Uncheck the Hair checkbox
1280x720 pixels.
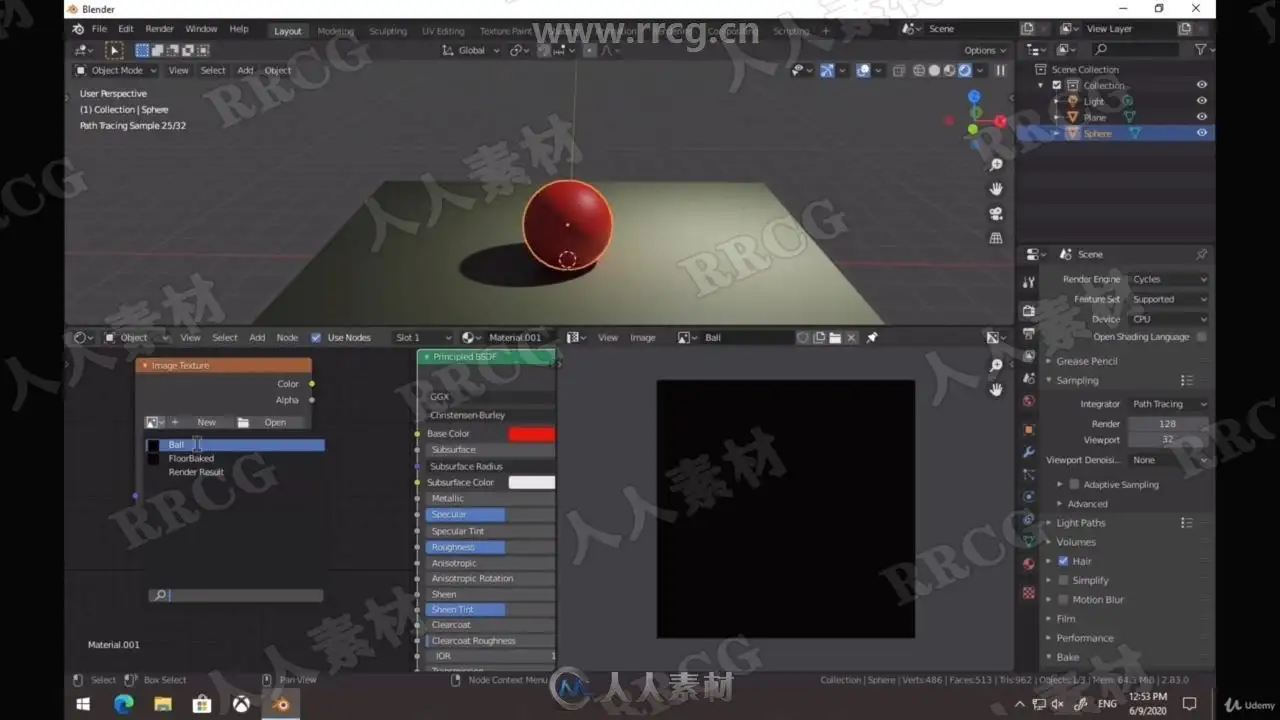1063,562
